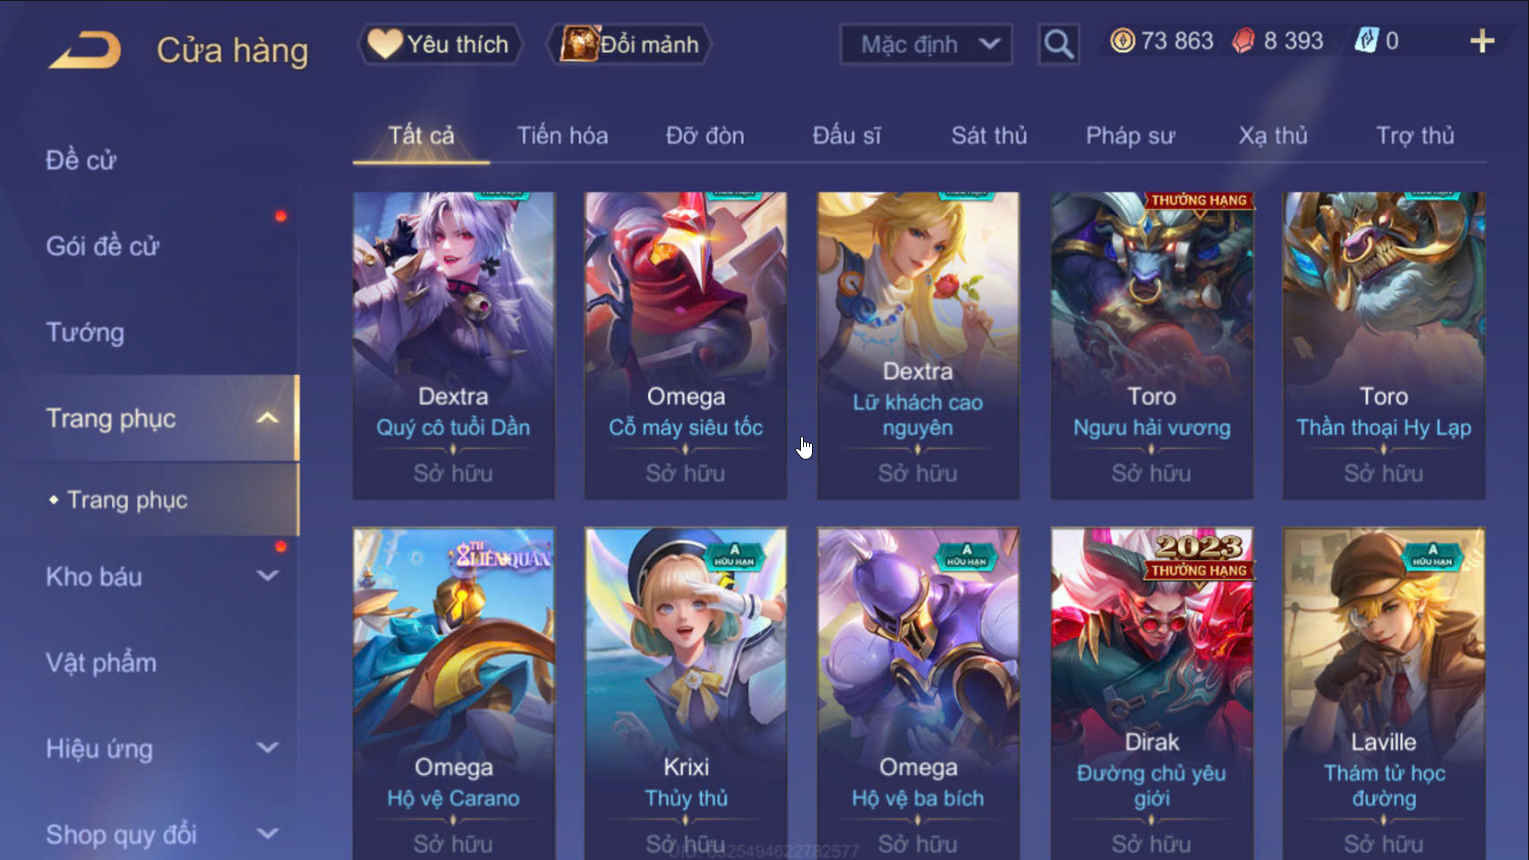
Task: Open Gói đề cử in the sidebar
Action: [102, 246]
